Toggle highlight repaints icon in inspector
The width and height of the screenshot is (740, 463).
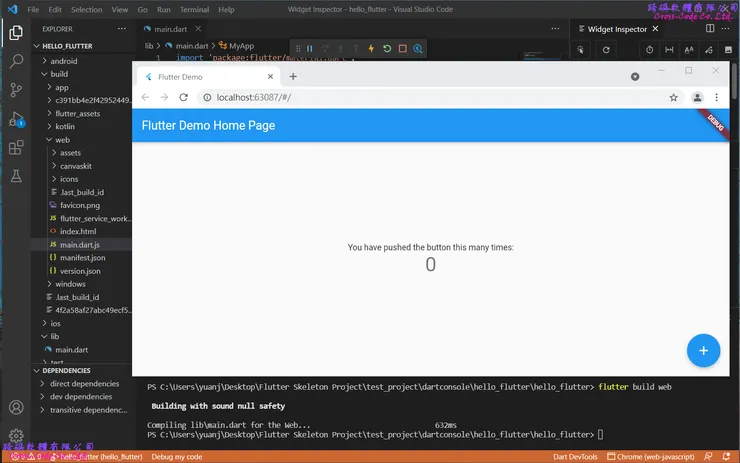coord(709,50)
